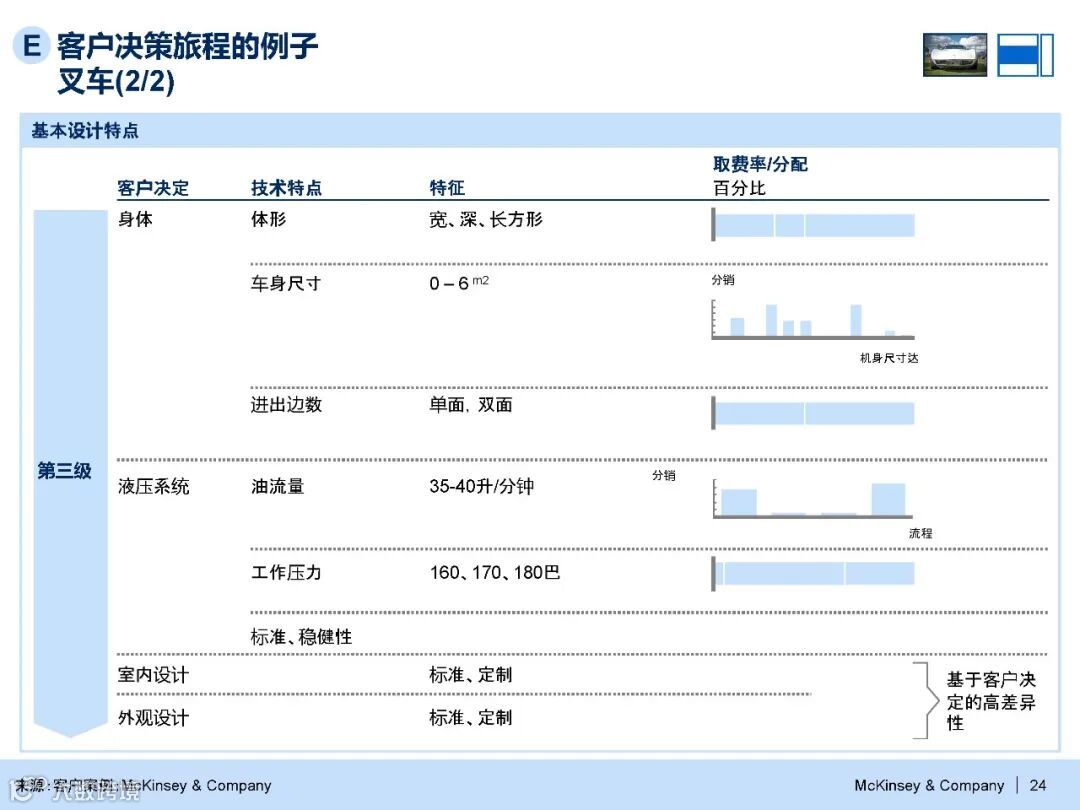Click the page number 24
The image size is (1080, 810).
(1038, 785)
